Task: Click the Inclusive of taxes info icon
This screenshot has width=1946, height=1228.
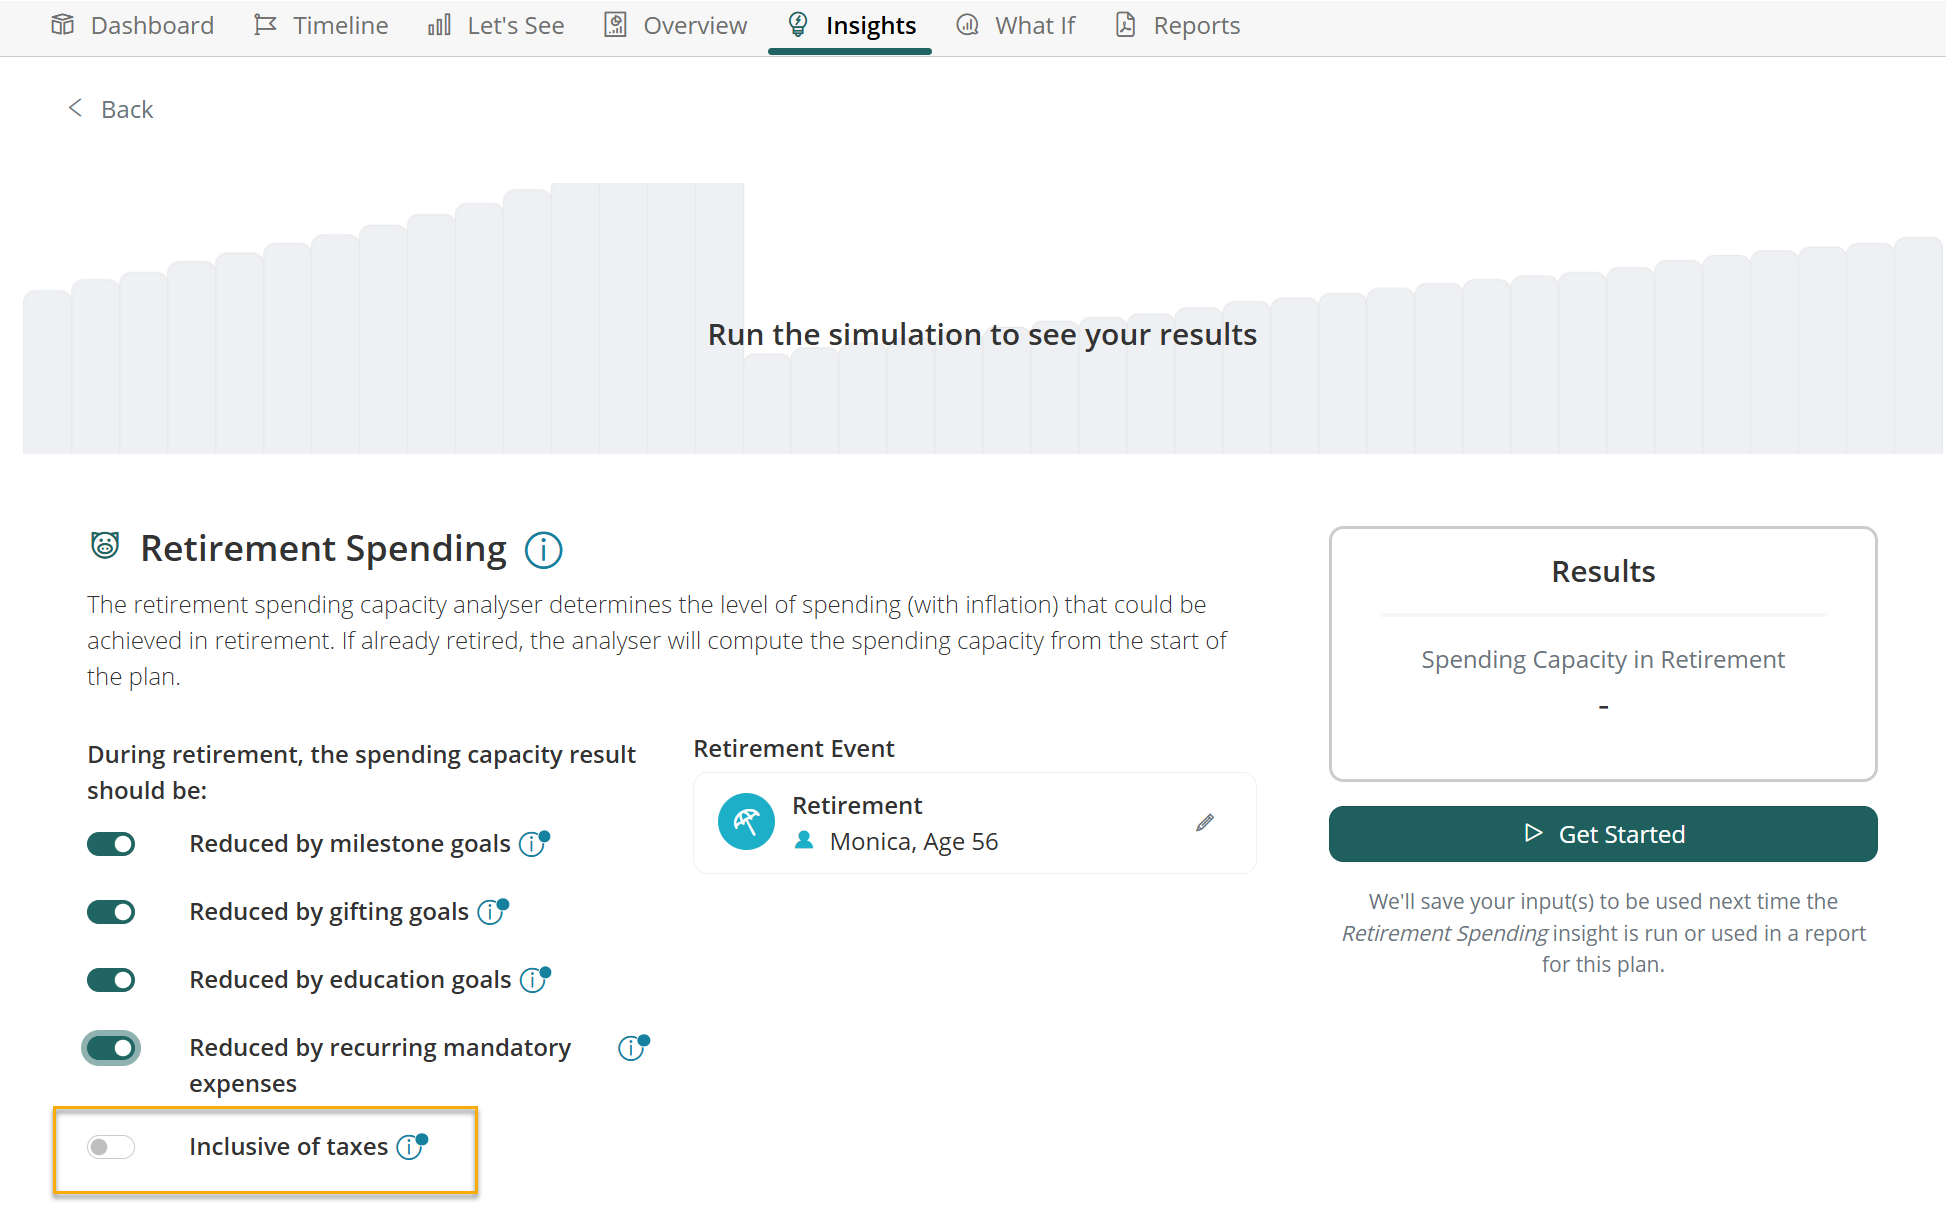Action: coord(410,1147)
